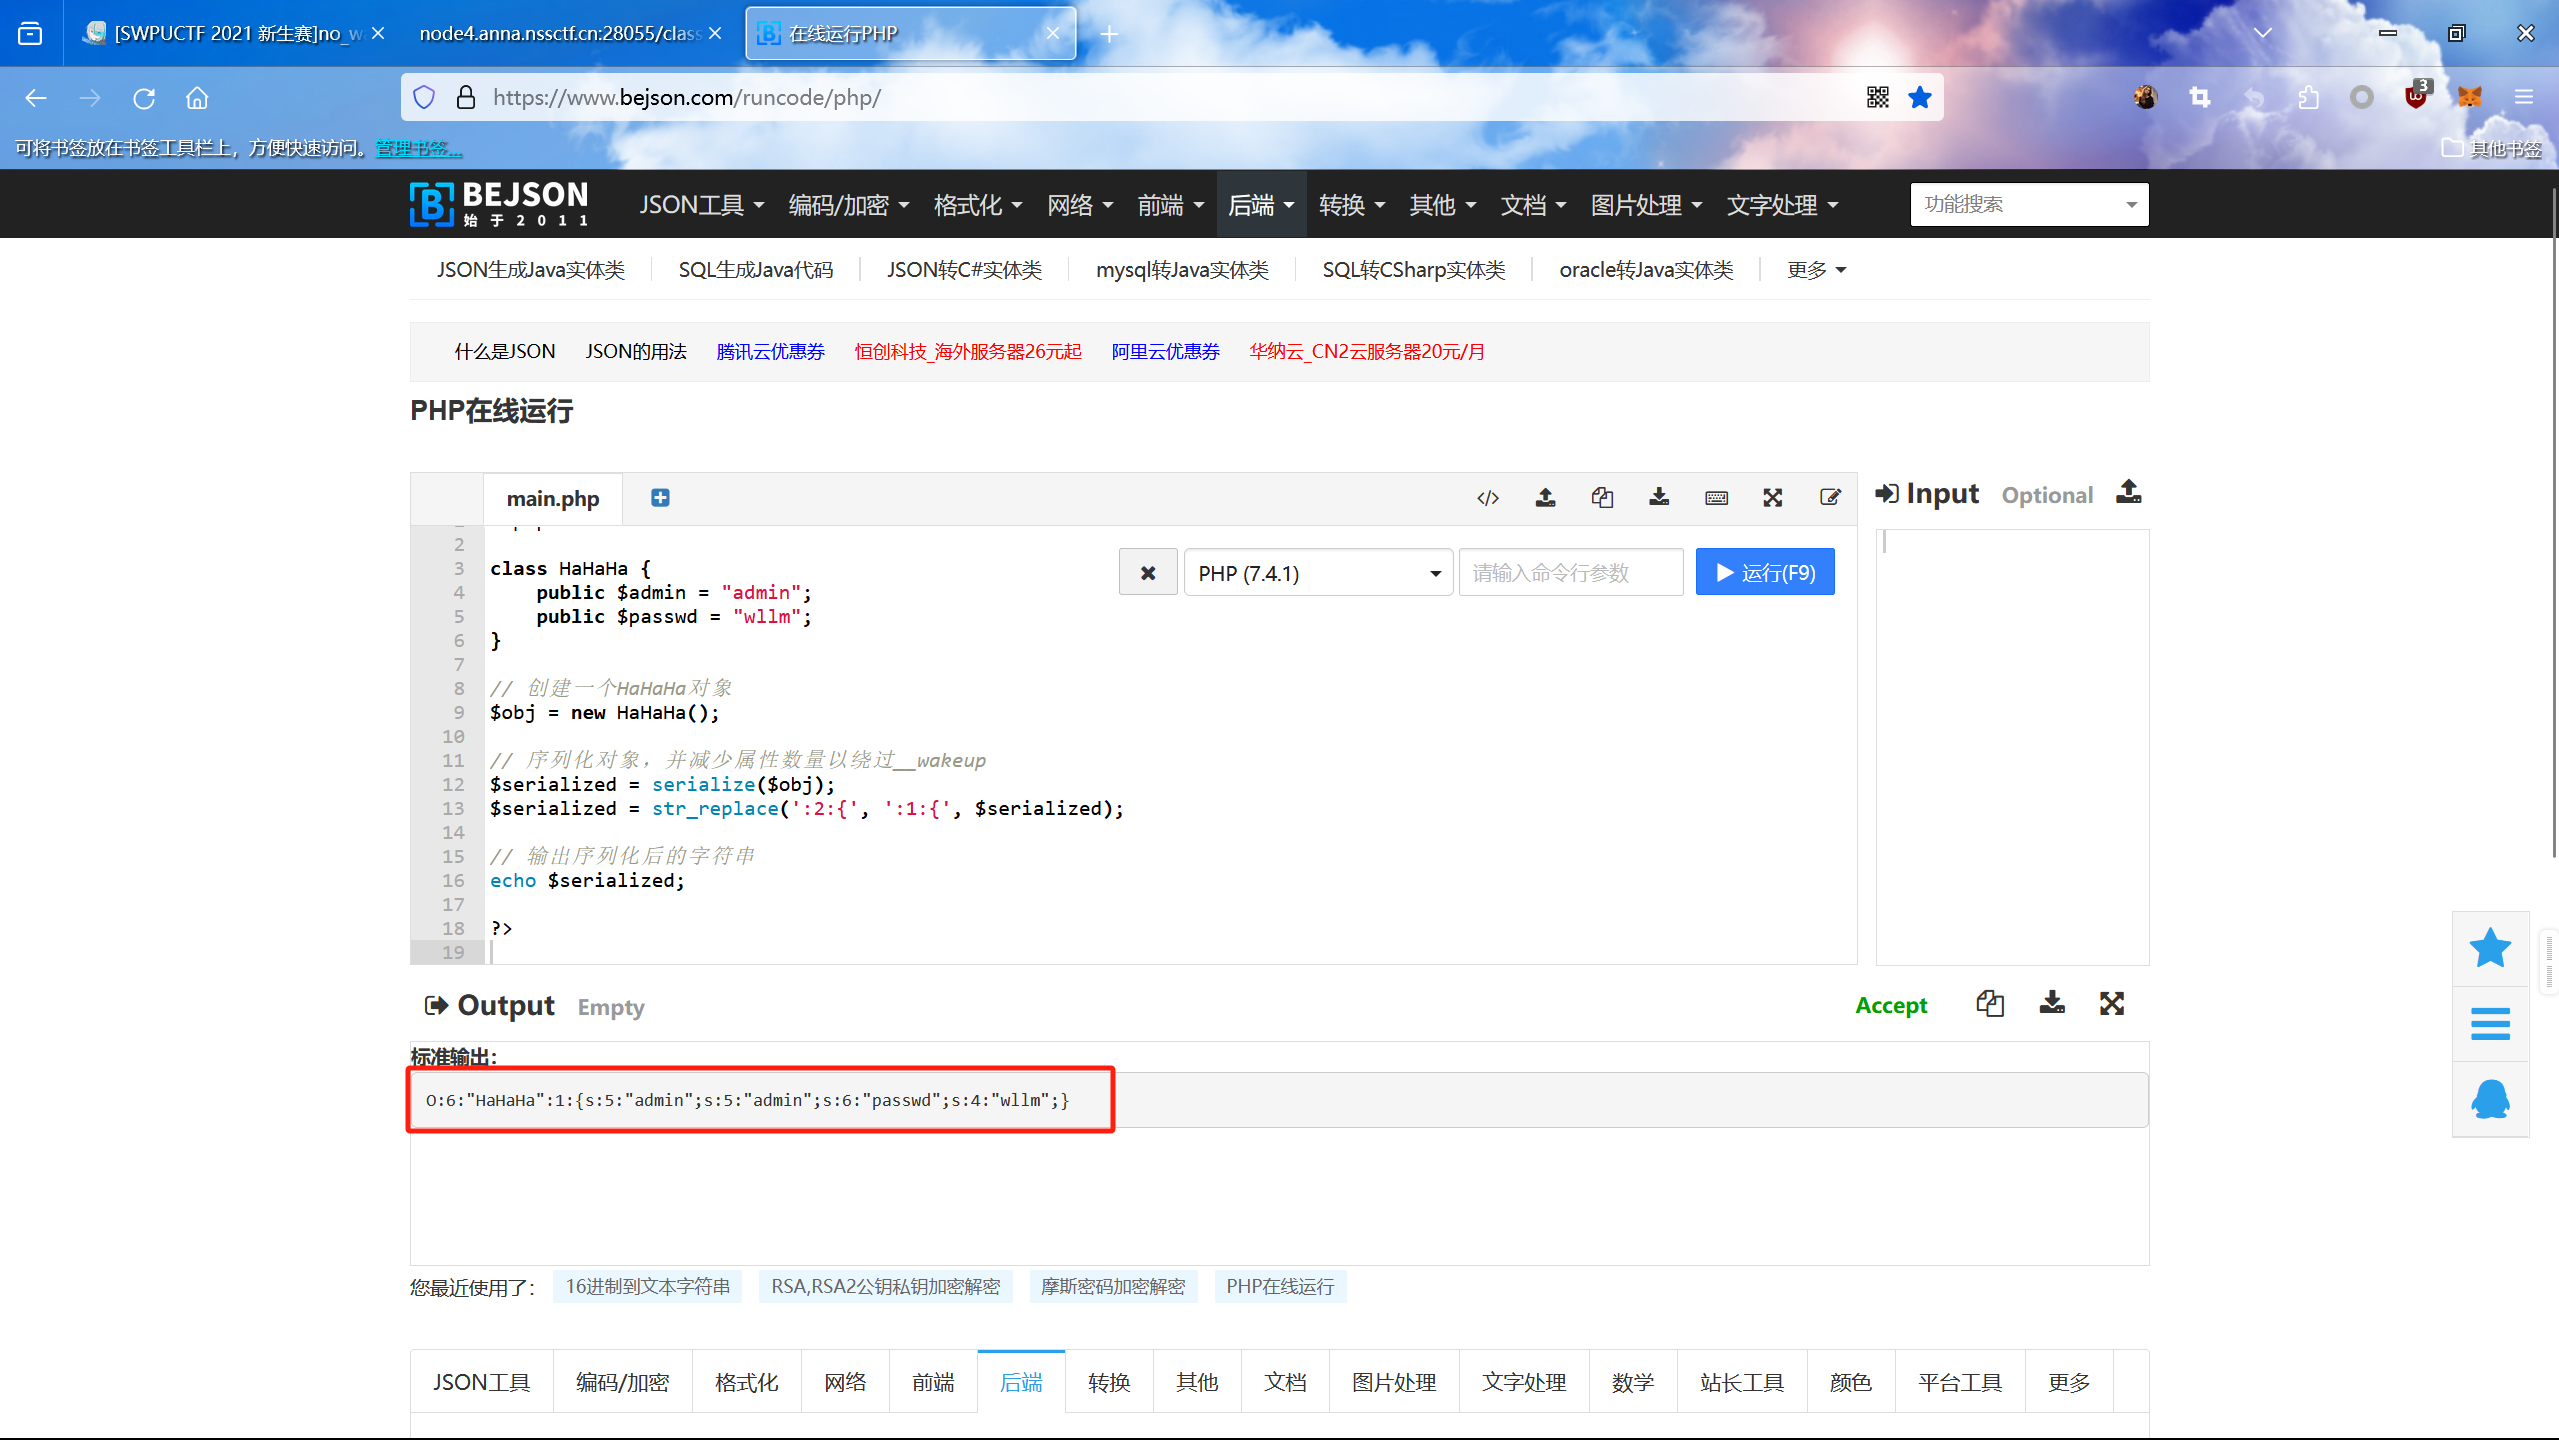Open the PHP (7.4.1) version dropdown
The width and height of the screenshot is (2559, 1440).
(x=1318, y=573)
